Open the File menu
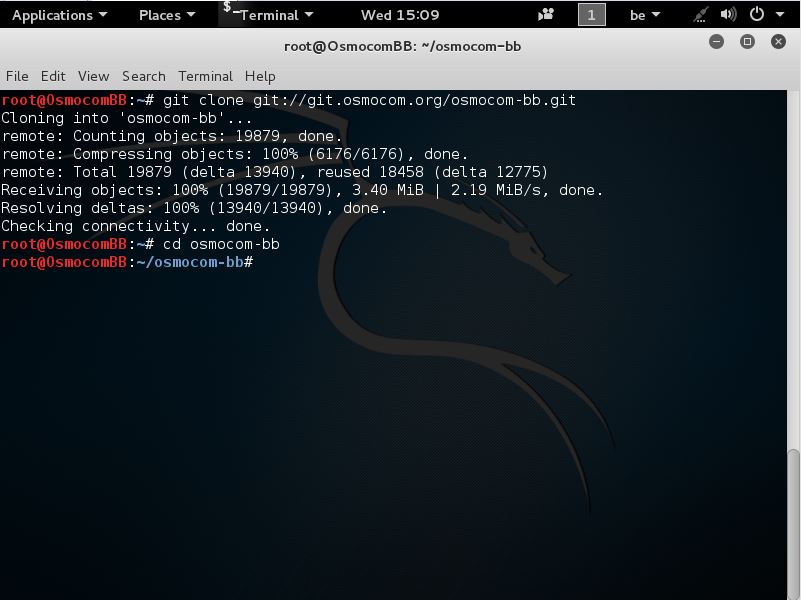The image size is (801, 600). [17, 76]
